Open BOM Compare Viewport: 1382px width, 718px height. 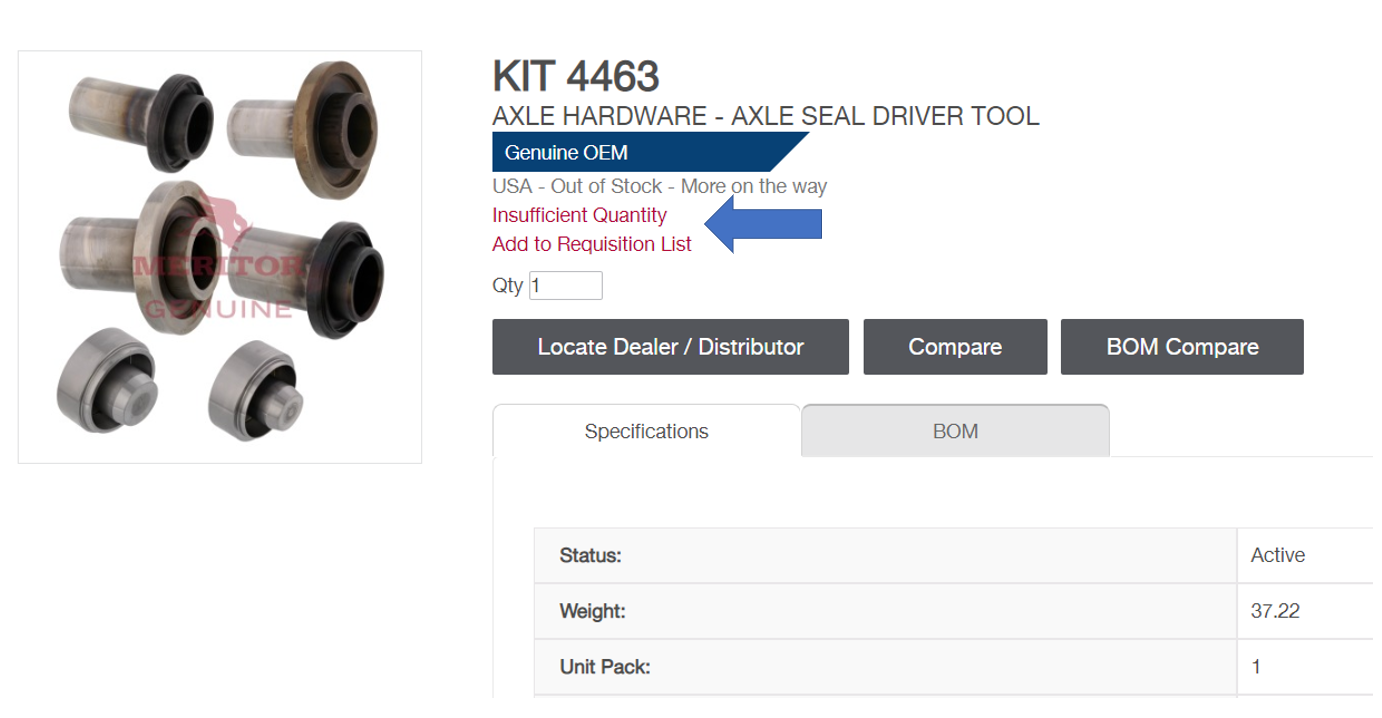click(x=1182, y=347)
